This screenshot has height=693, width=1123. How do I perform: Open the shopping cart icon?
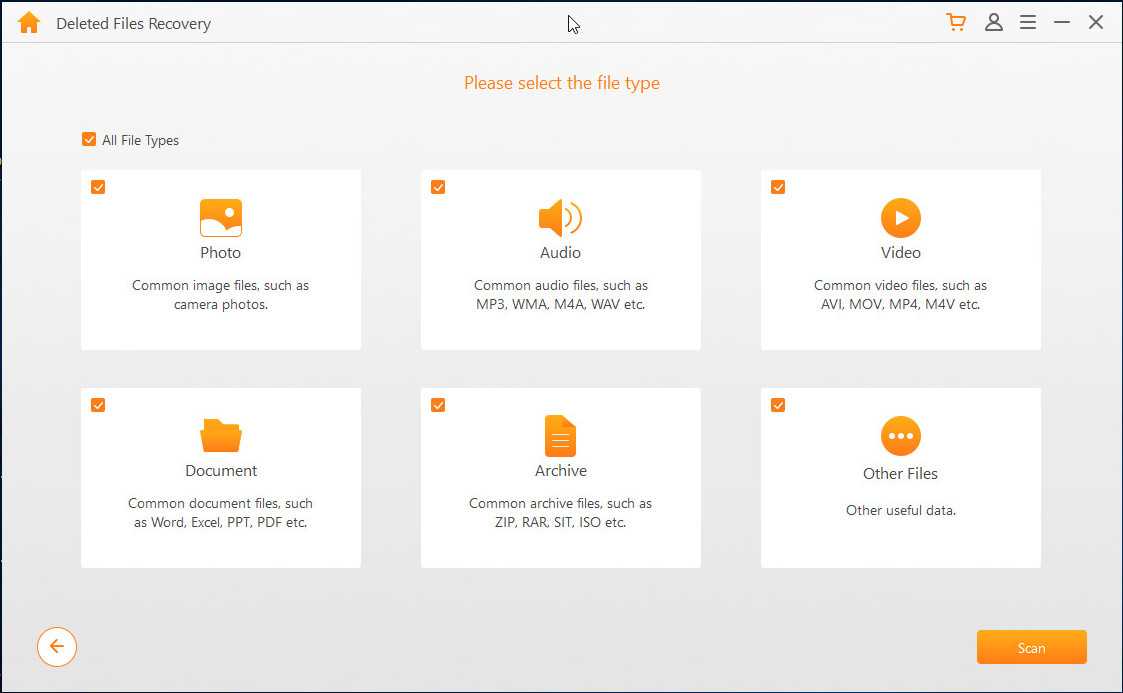pyautogui.click(x=956, y=22)
